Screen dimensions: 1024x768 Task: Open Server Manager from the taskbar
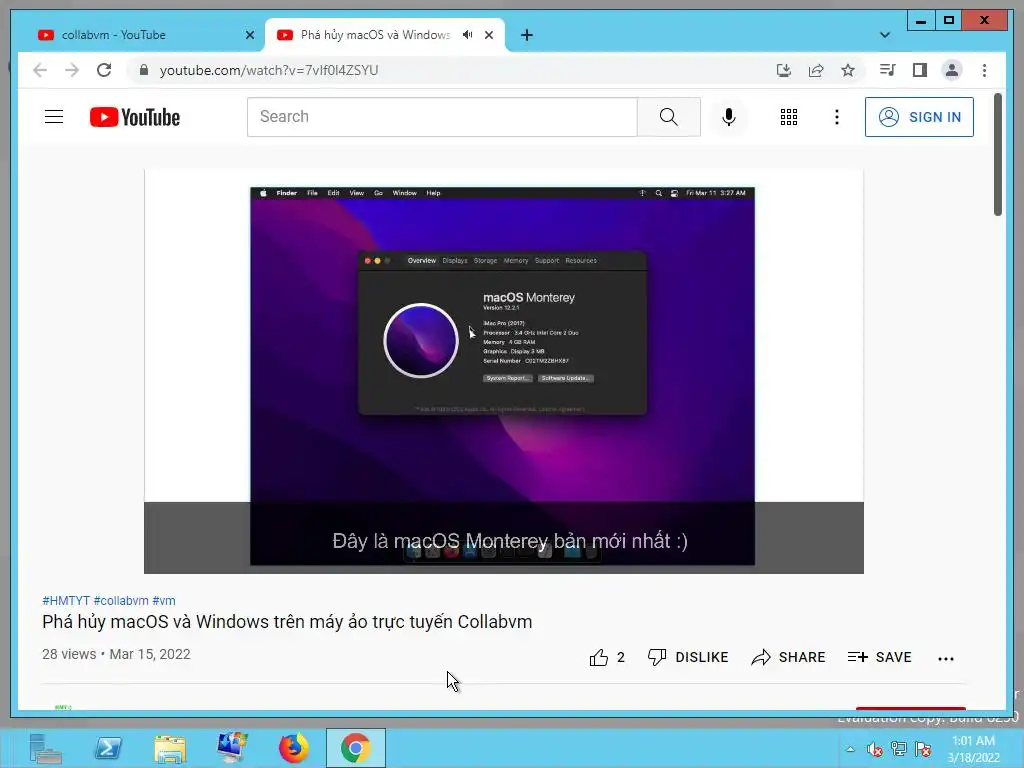click(x=45, y=748)
